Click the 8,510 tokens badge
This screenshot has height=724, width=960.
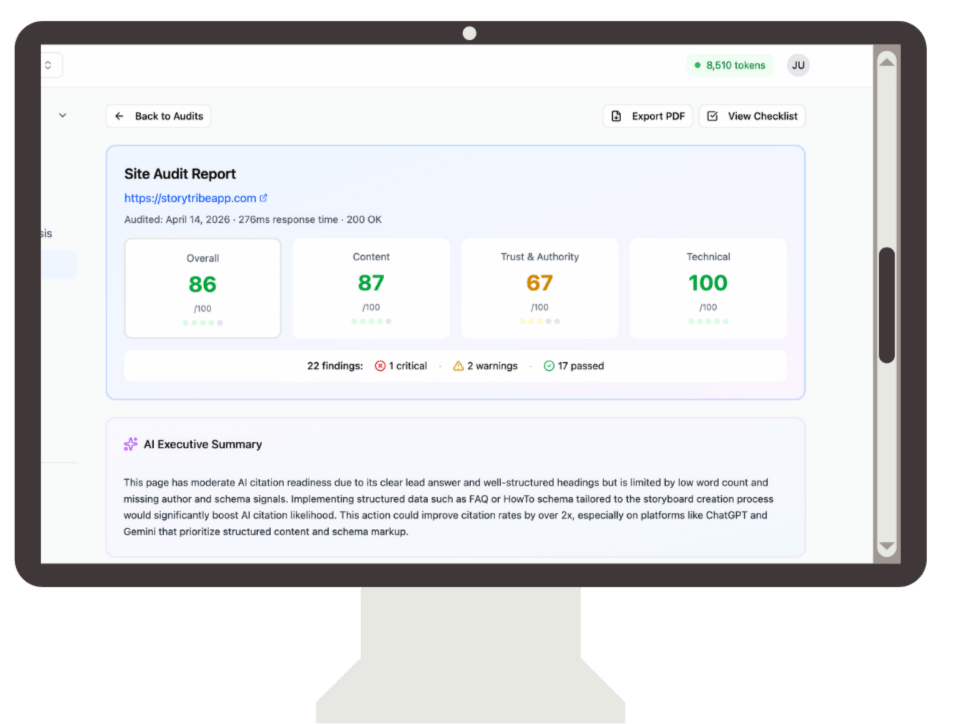tap(730, 66)
